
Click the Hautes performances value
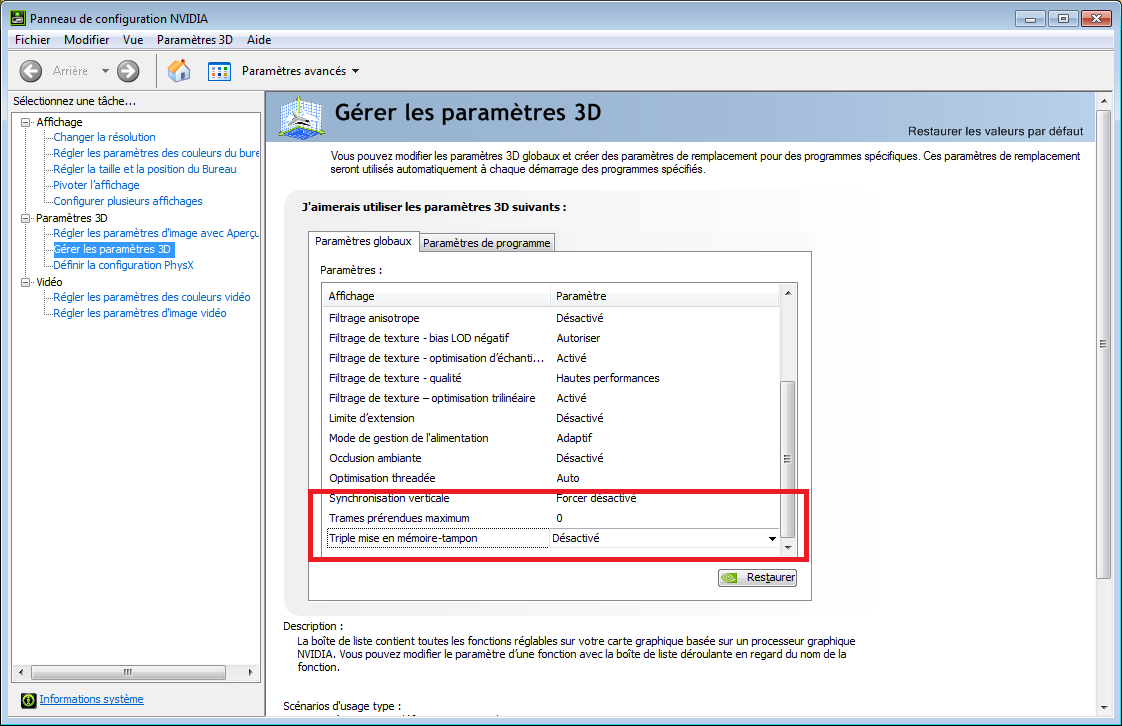pyautogui.click(x=608, y=378)
